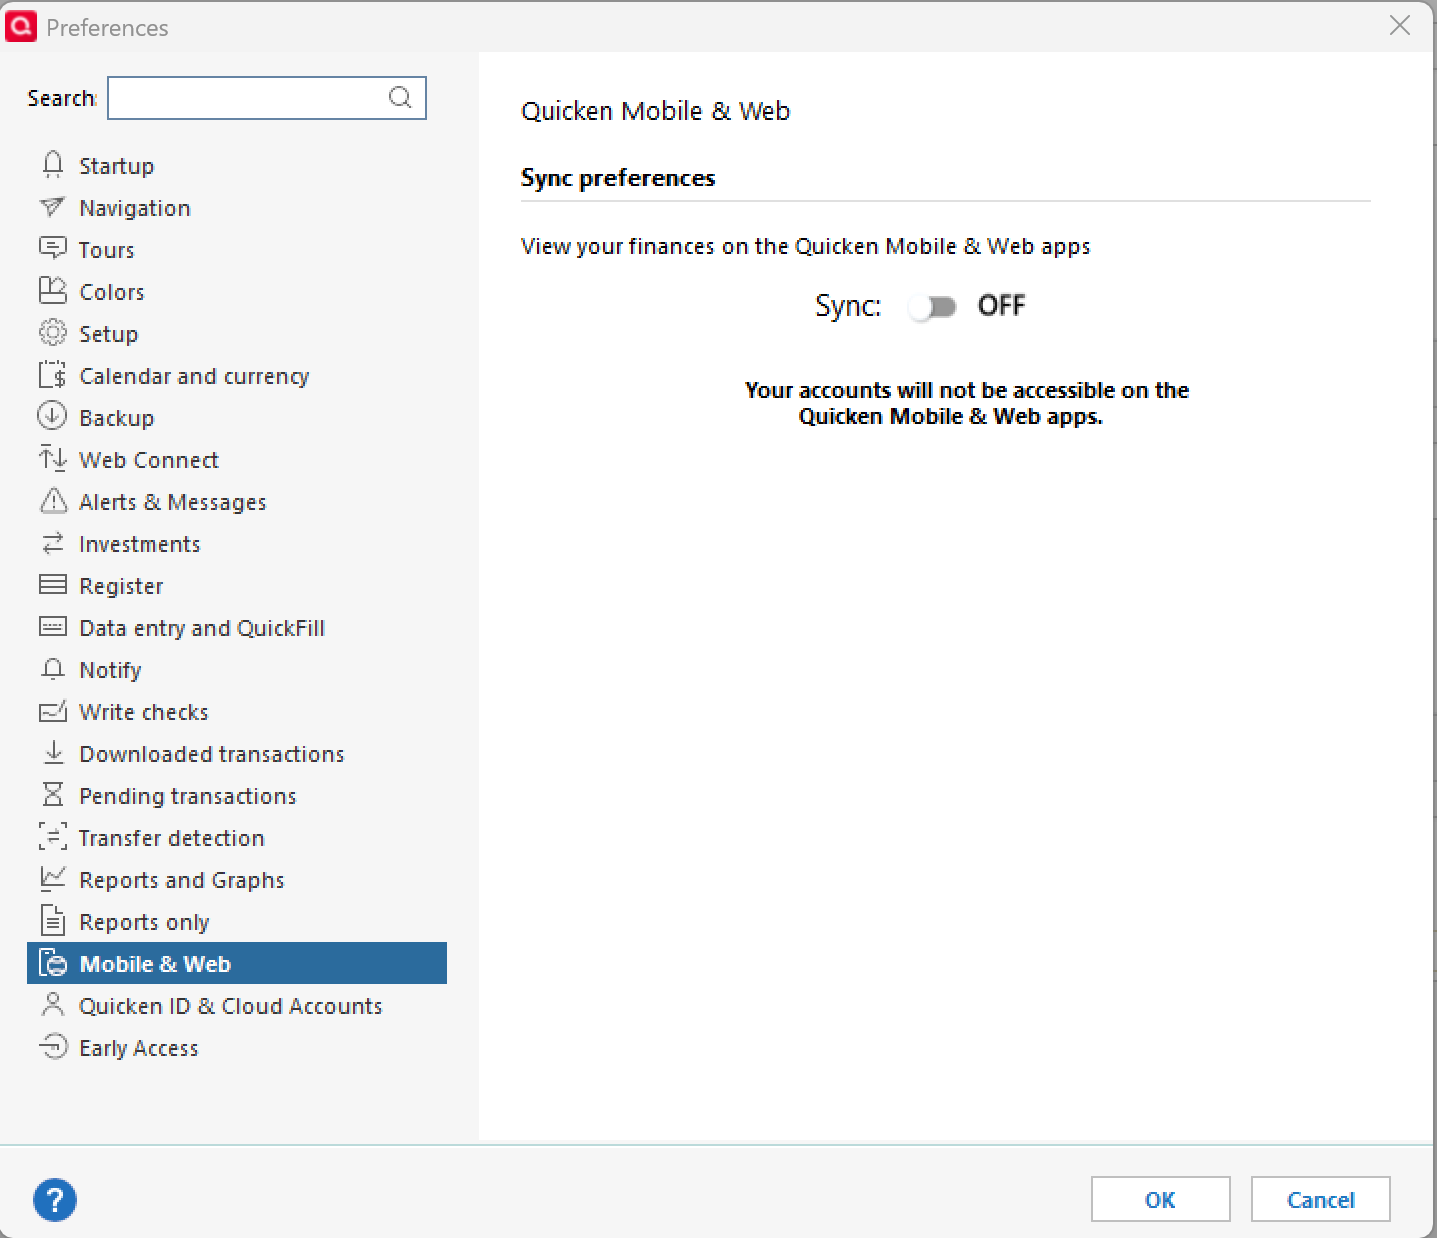Click the Transfer detection bracket icon
This screenshot has width=1437, height=1238.
(53, 836)
